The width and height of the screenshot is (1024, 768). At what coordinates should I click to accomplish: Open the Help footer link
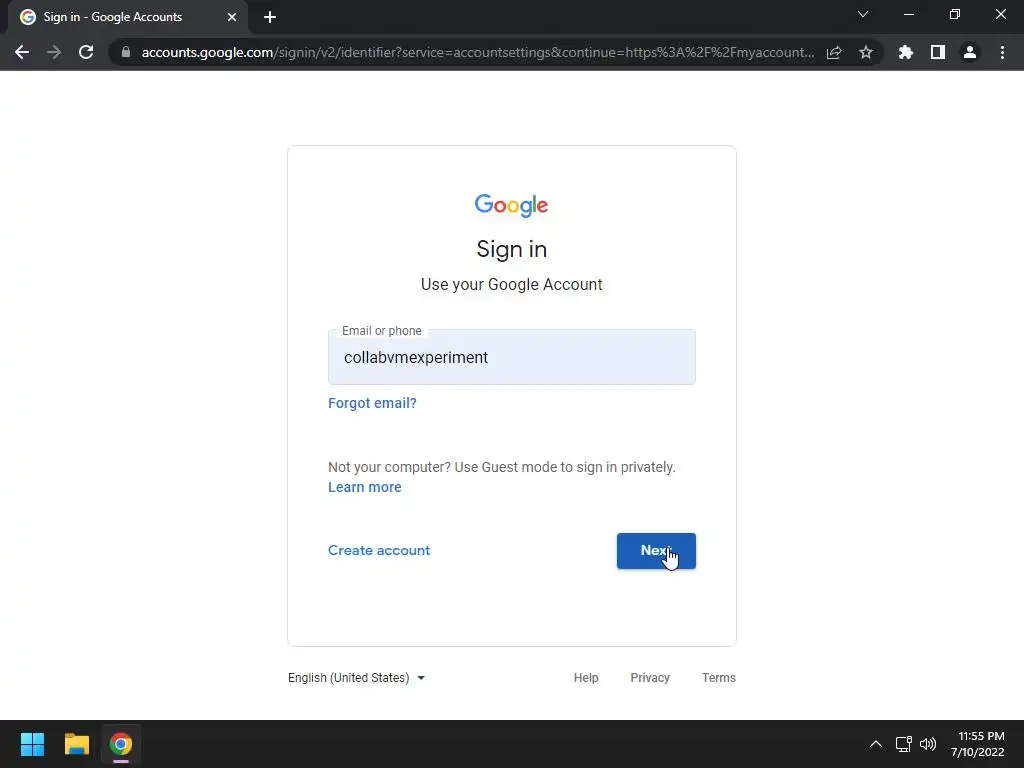pos(586,678)
